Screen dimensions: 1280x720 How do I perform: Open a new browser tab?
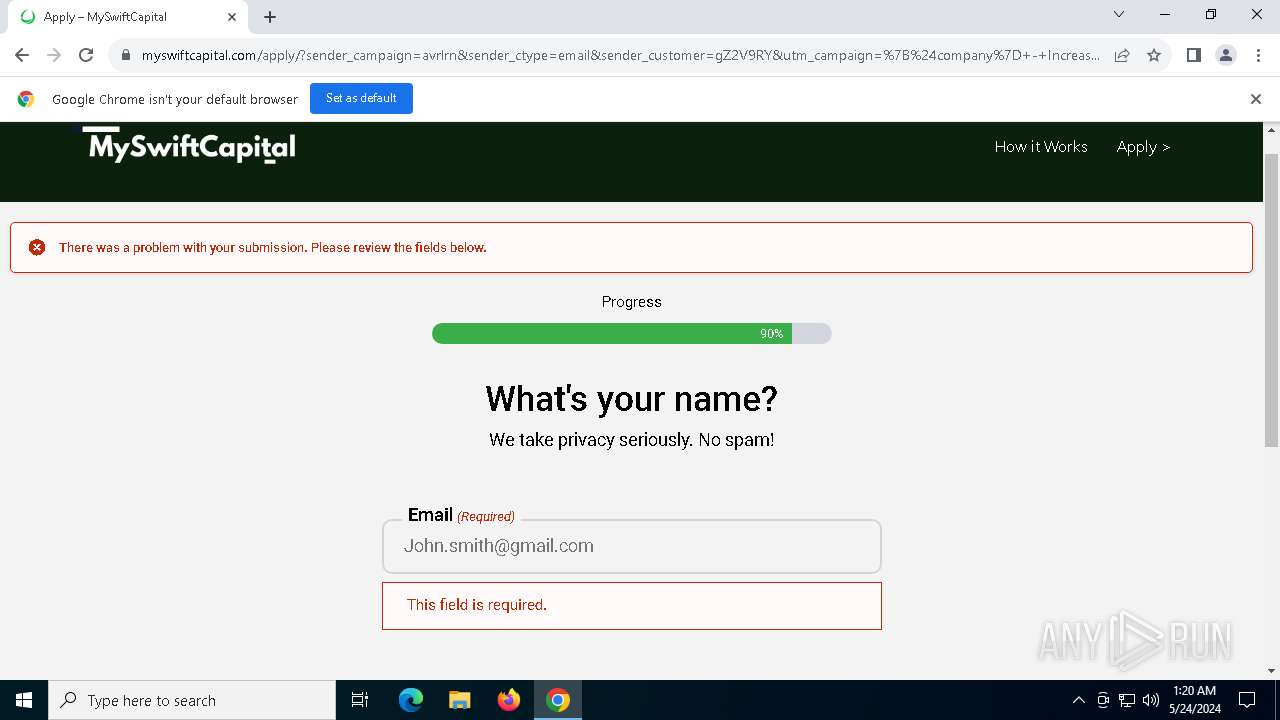pos(270,17)
